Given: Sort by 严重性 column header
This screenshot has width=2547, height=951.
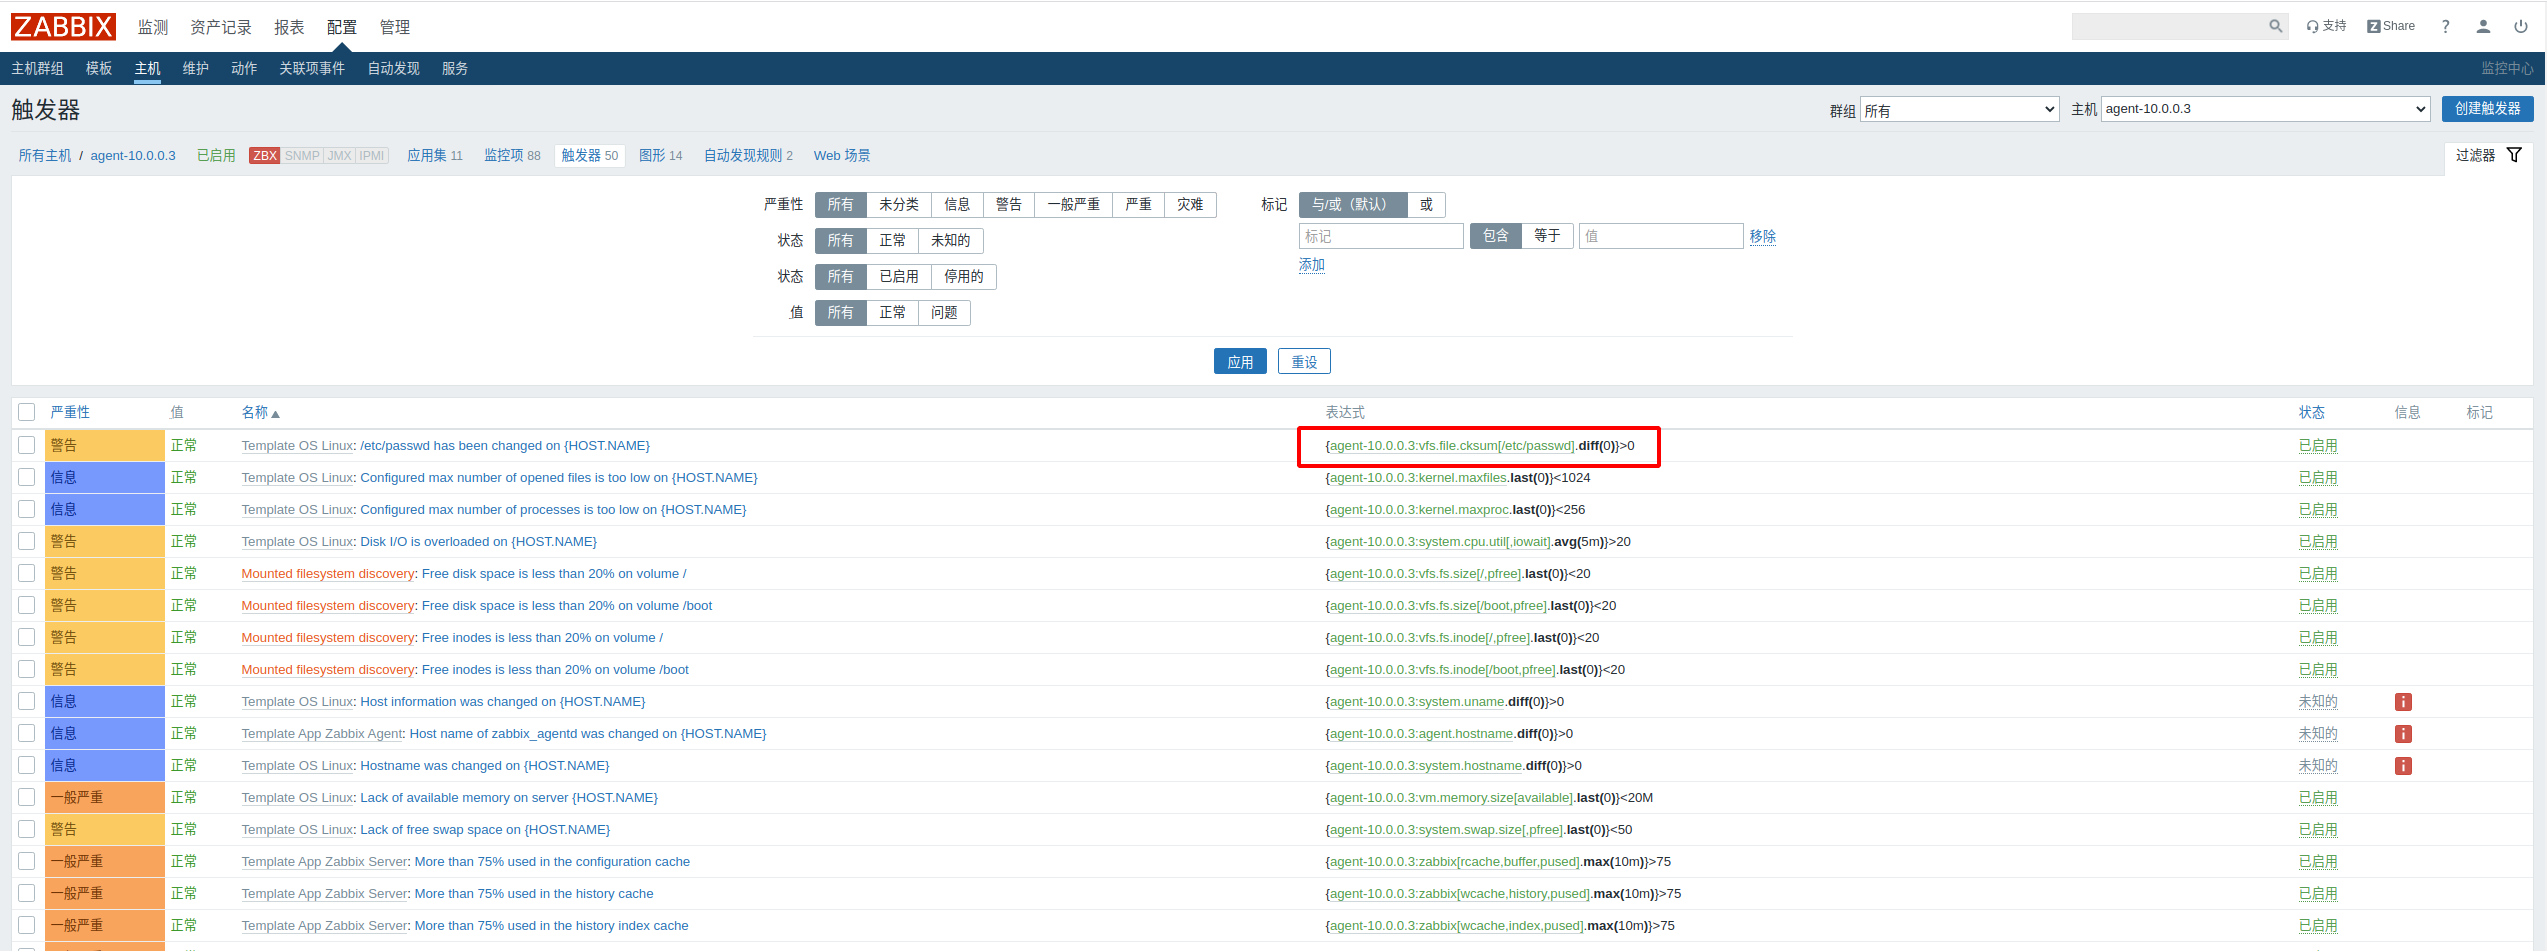Looking at the screenshot, I should pyautogui.click(x=70, y=412).
